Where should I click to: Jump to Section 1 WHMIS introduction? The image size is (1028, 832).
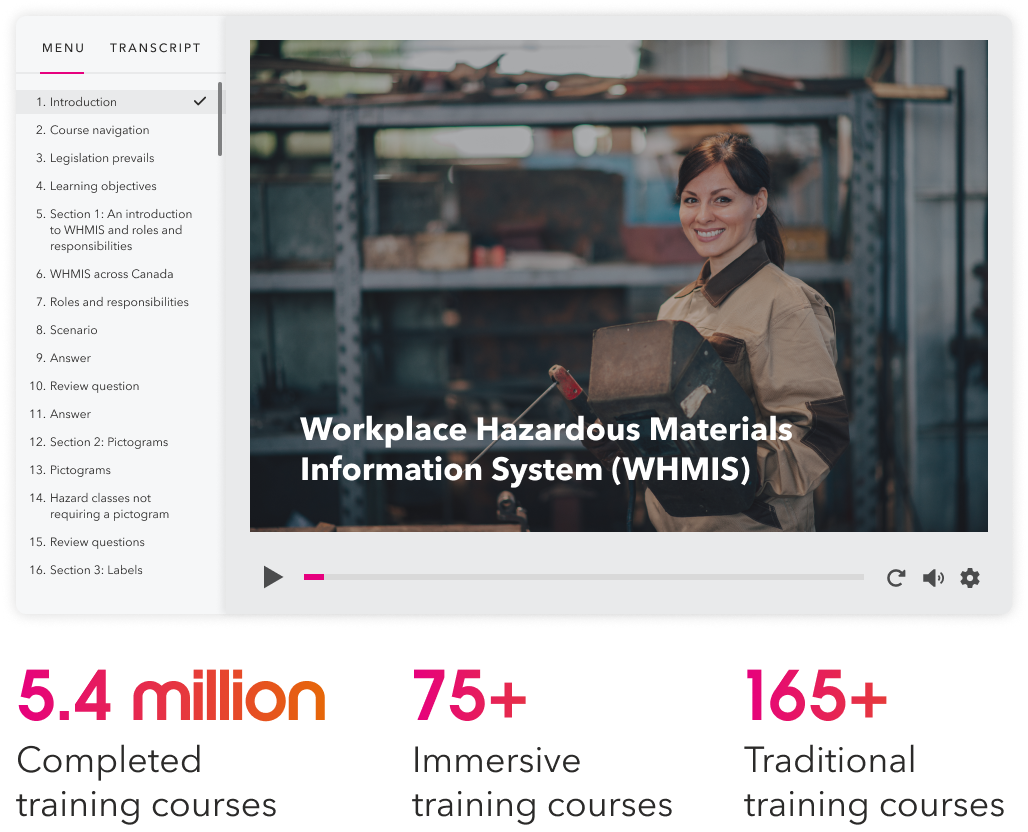120,230
